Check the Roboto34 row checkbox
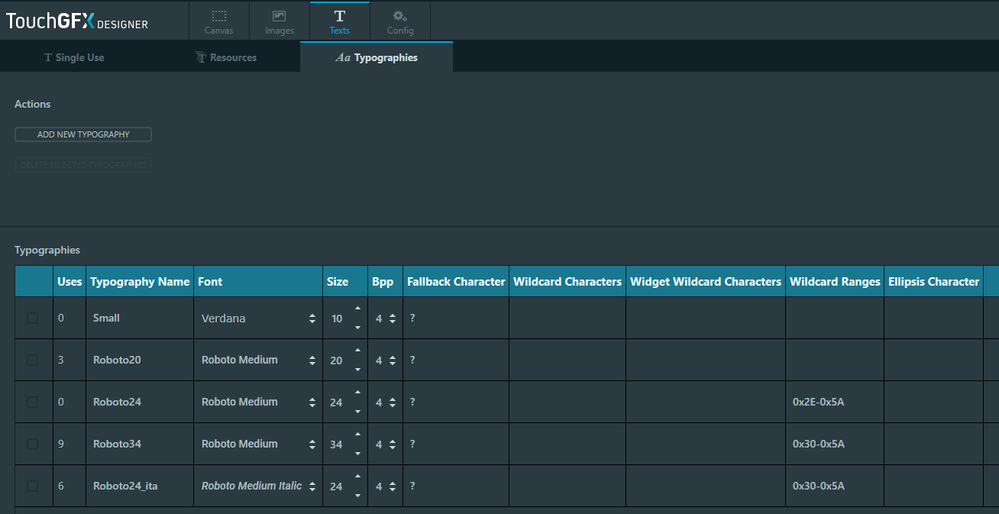 [x=32, y=444]
